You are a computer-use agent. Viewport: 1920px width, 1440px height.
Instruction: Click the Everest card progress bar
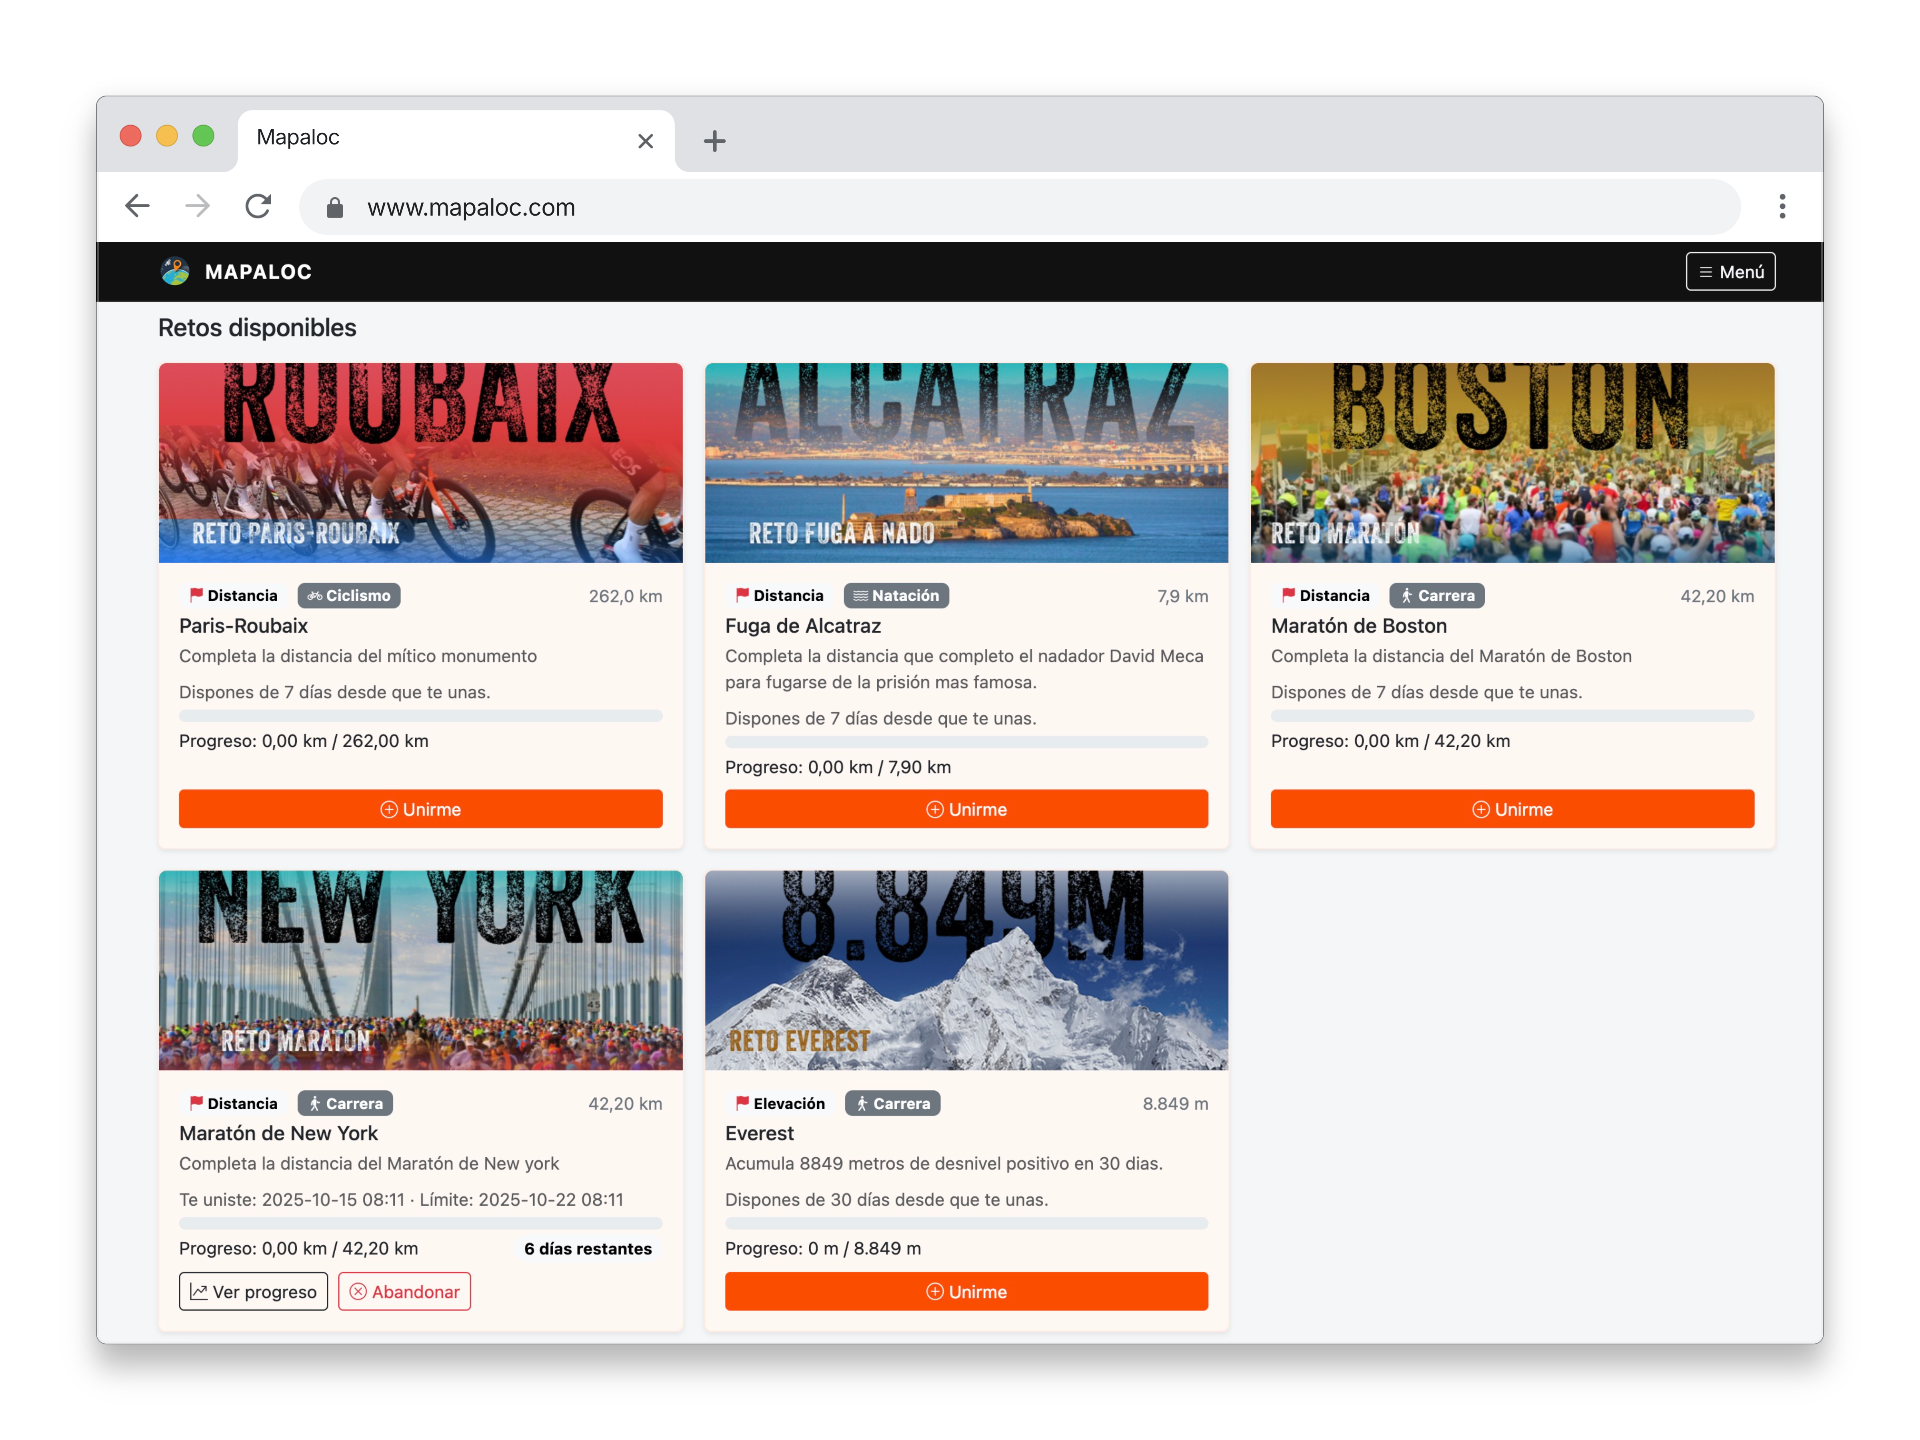966,1223
